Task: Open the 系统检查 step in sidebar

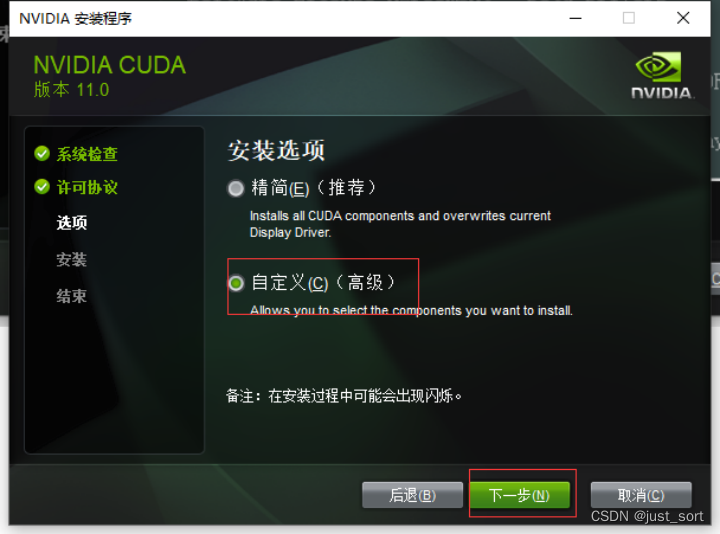Action: (87, 154)
